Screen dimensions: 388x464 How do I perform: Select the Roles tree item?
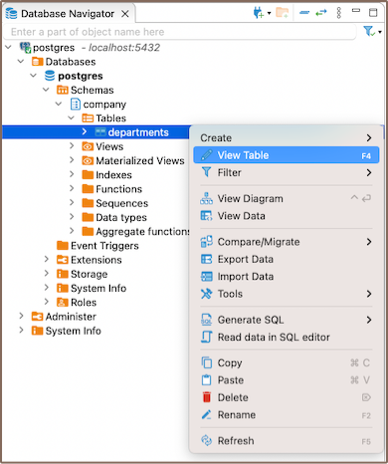point(83,303)
